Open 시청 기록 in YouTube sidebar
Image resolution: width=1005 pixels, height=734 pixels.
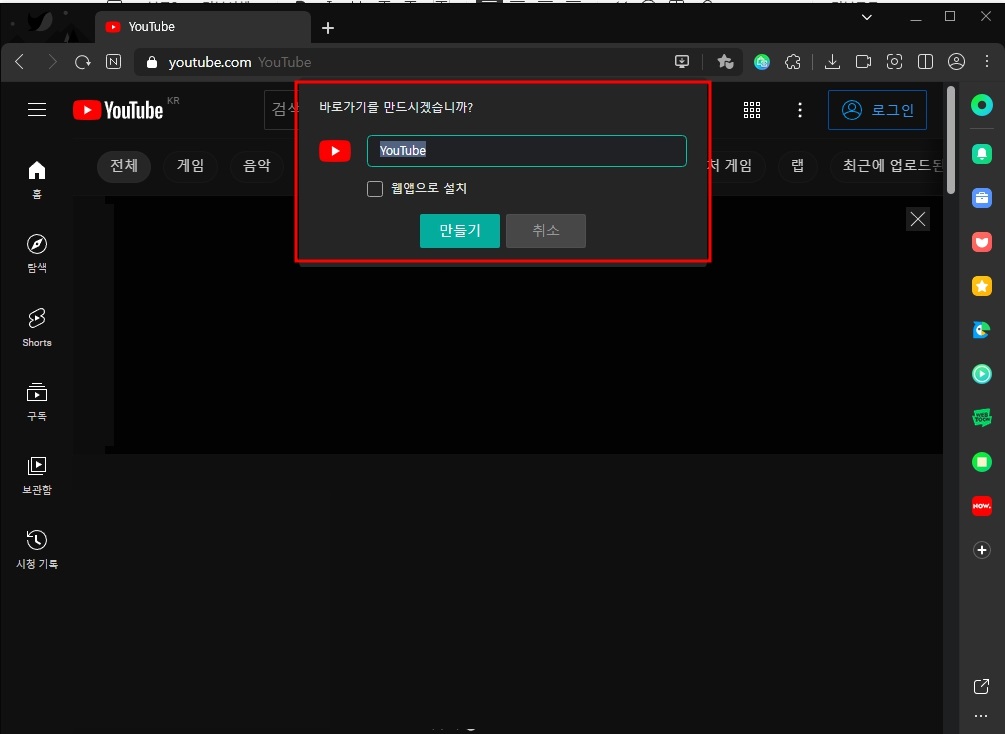pos(37,550)
